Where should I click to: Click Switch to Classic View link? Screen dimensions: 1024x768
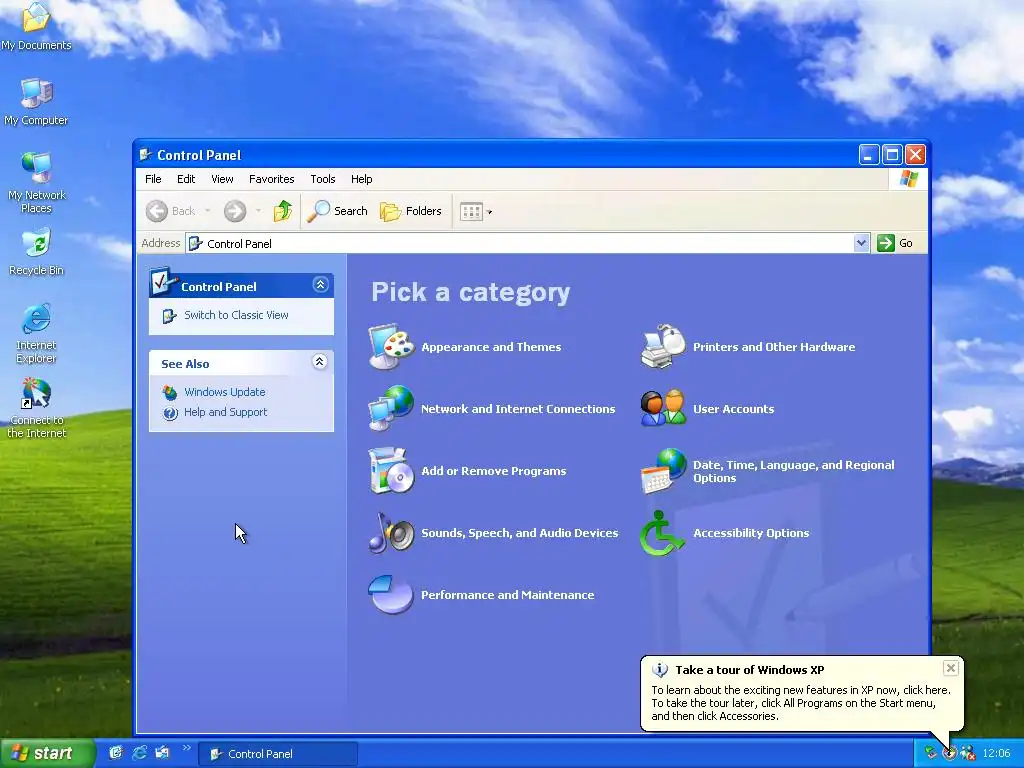coord(236,315)
